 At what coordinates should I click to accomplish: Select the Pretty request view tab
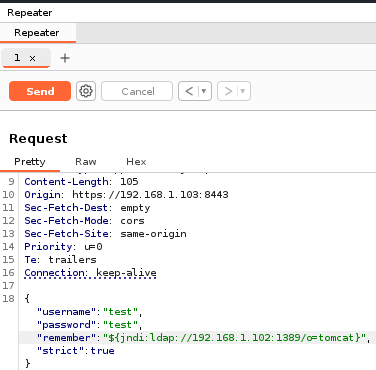tap(30, 162)
